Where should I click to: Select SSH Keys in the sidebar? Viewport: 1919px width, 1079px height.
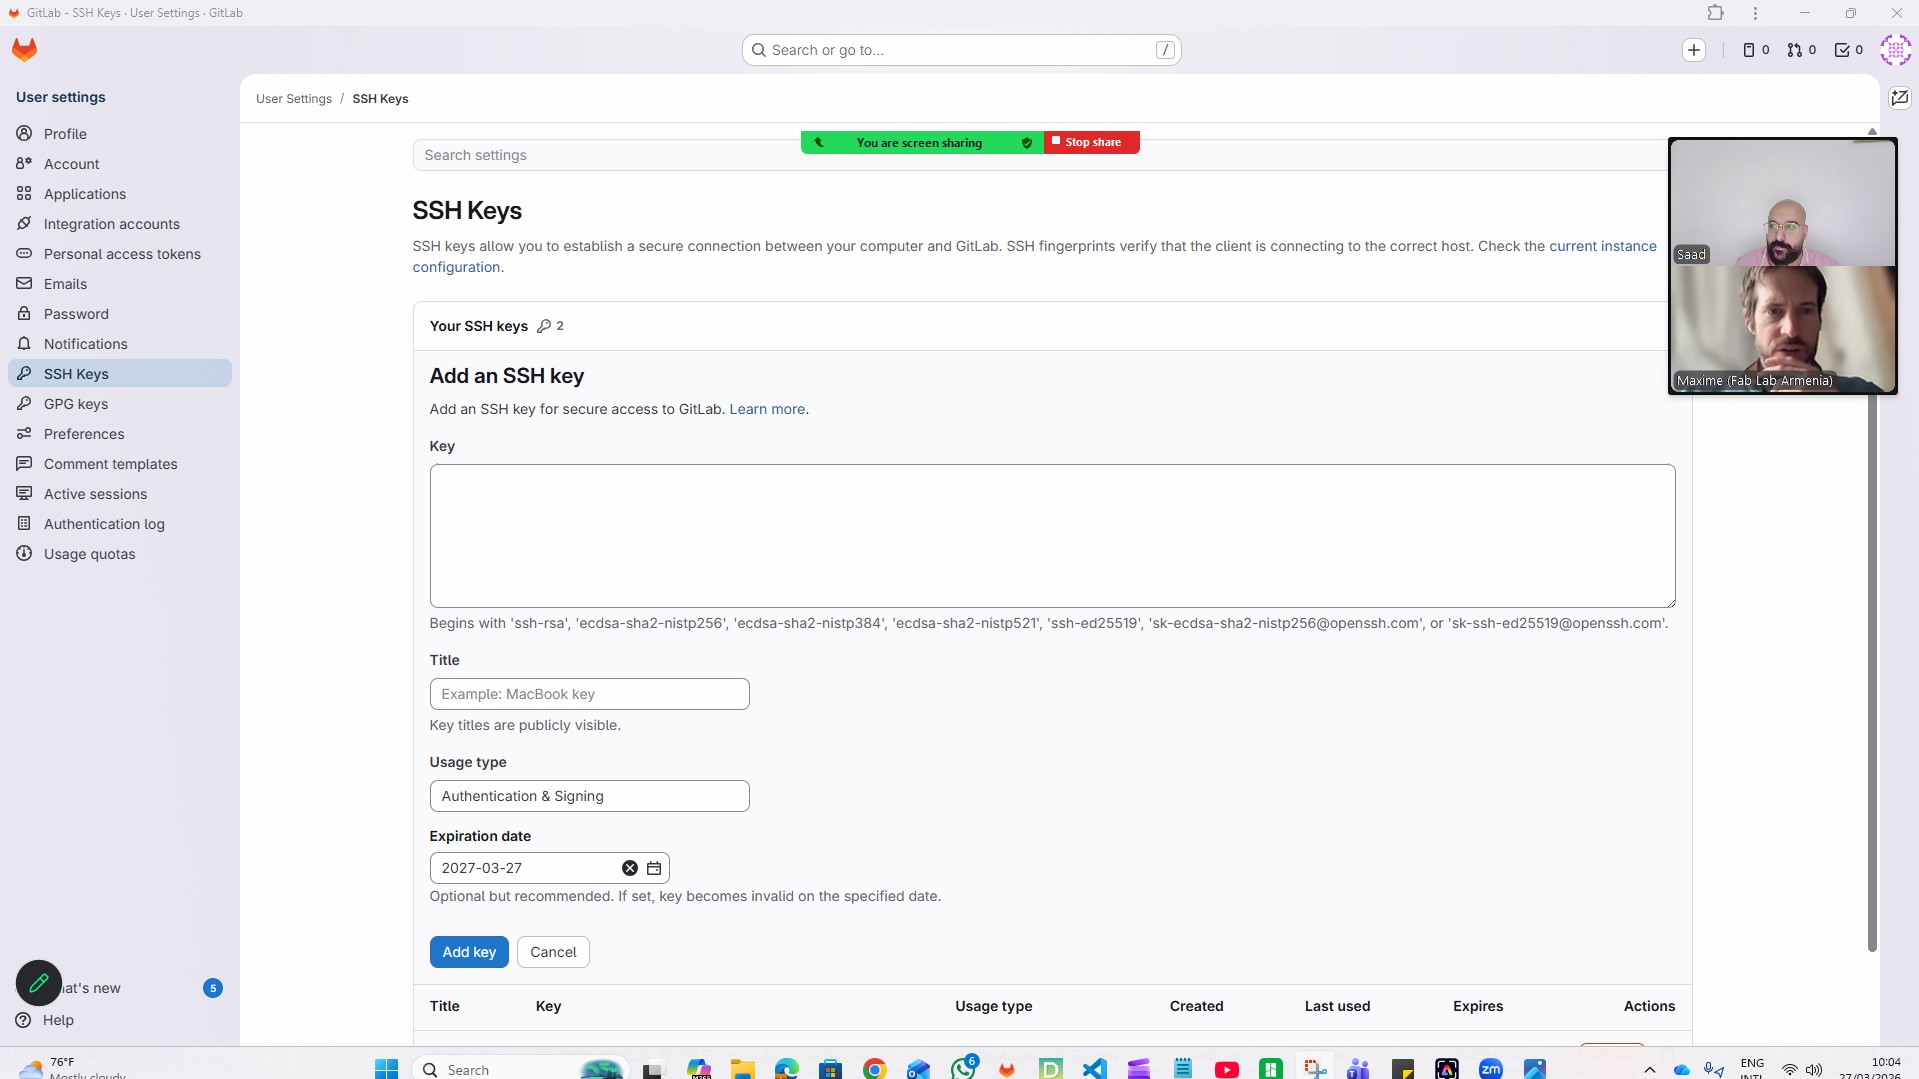pos(120,374)
